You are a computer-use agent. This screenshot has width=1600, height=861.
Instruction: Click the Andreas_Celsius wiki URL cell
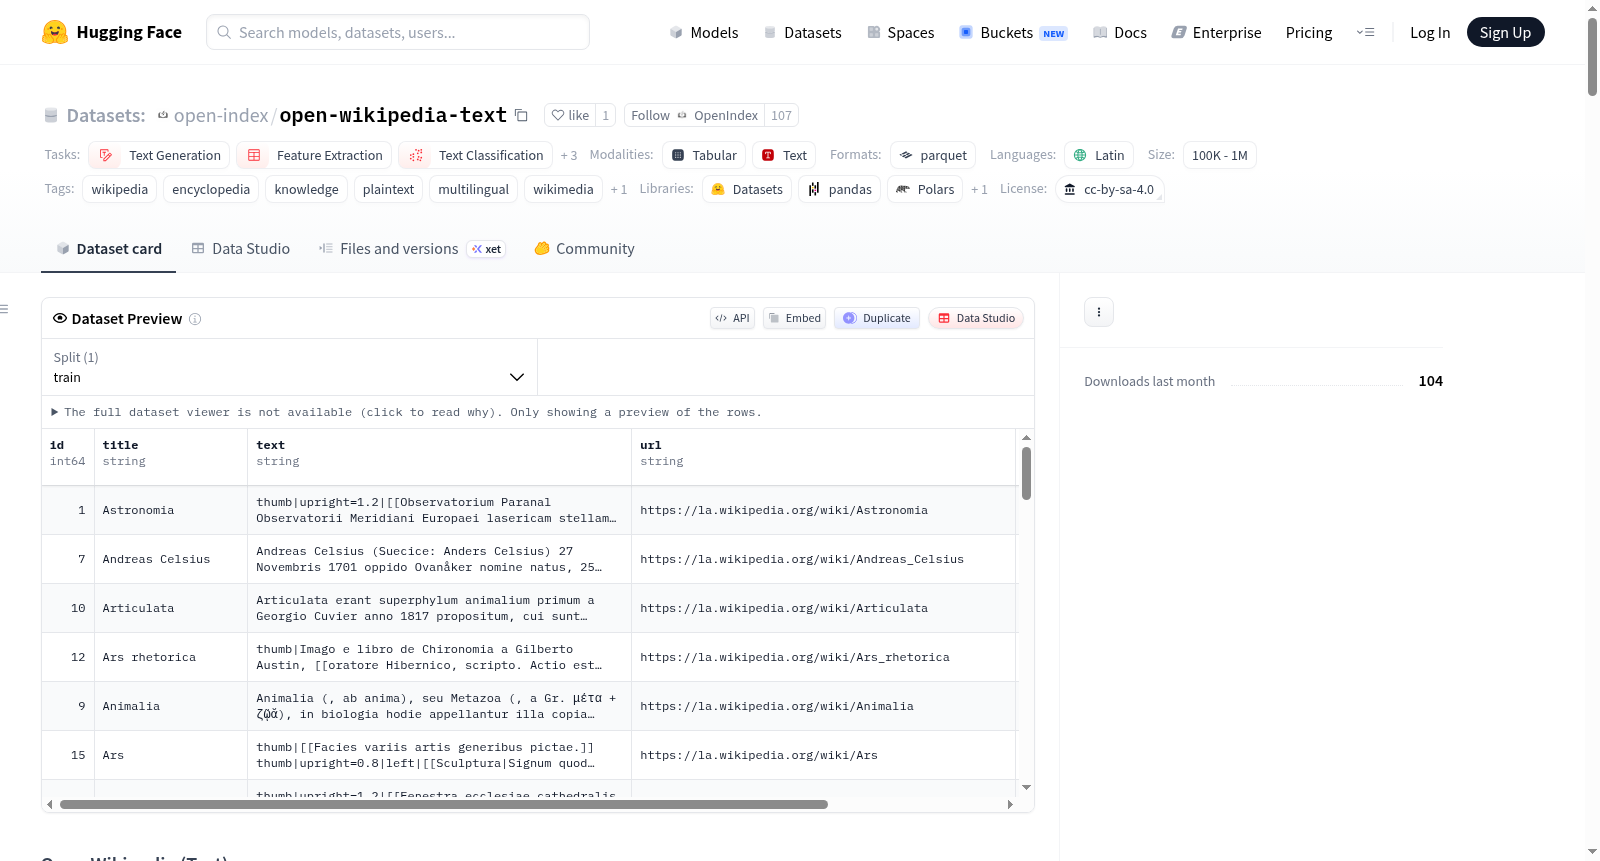coord(823,559)
